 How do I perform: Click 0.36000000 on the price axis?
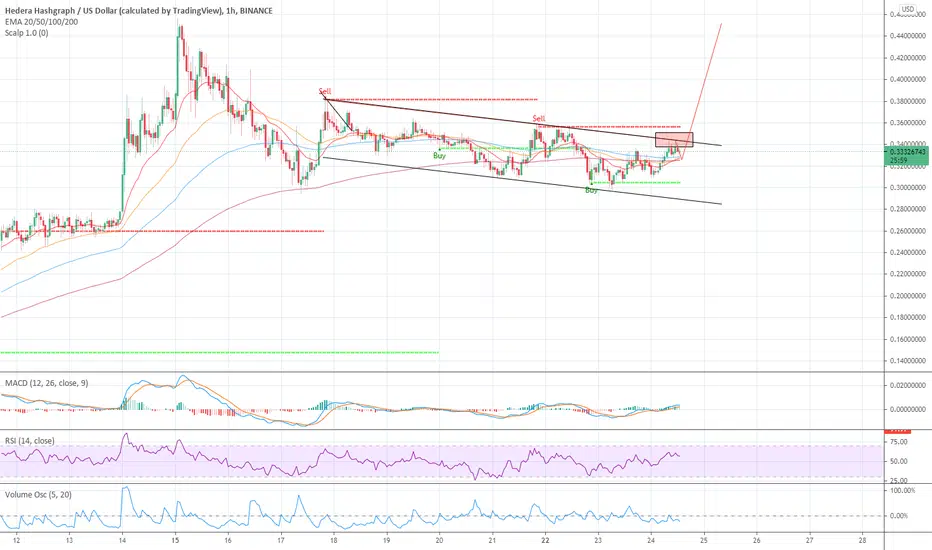[908, 123]
